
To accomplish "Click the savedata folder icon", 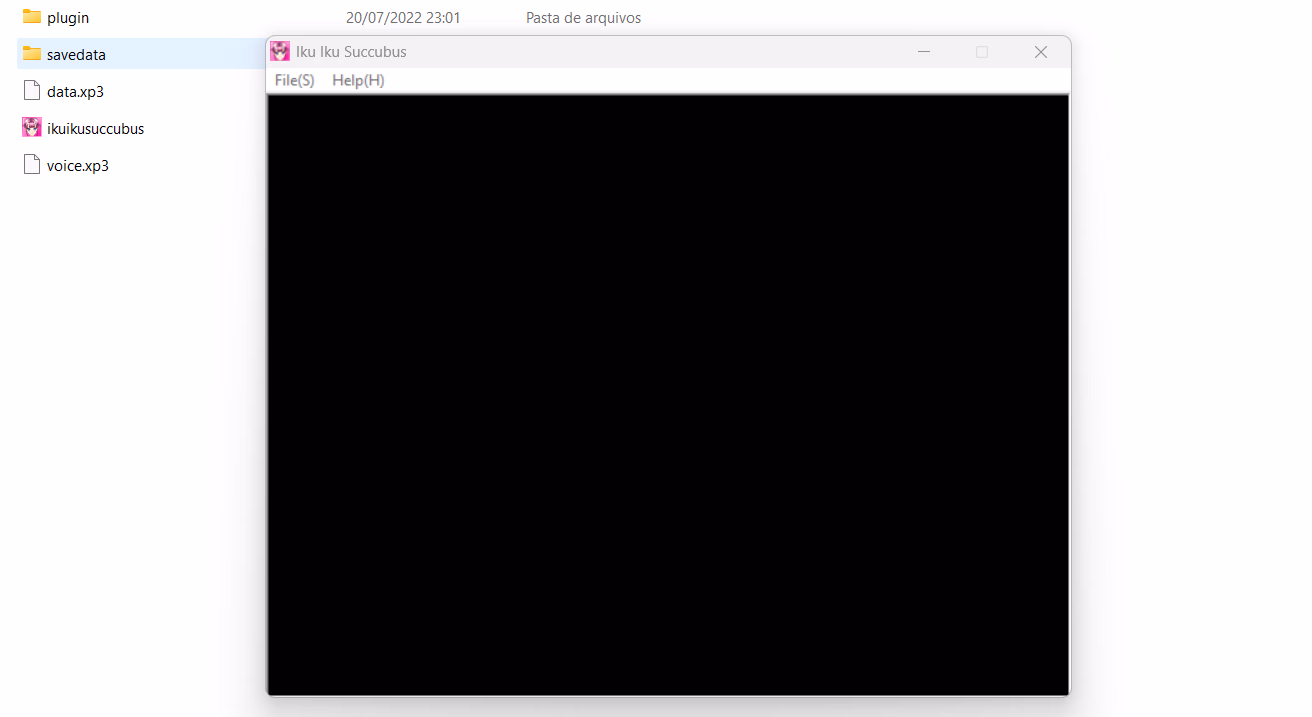I will [32, 54].
